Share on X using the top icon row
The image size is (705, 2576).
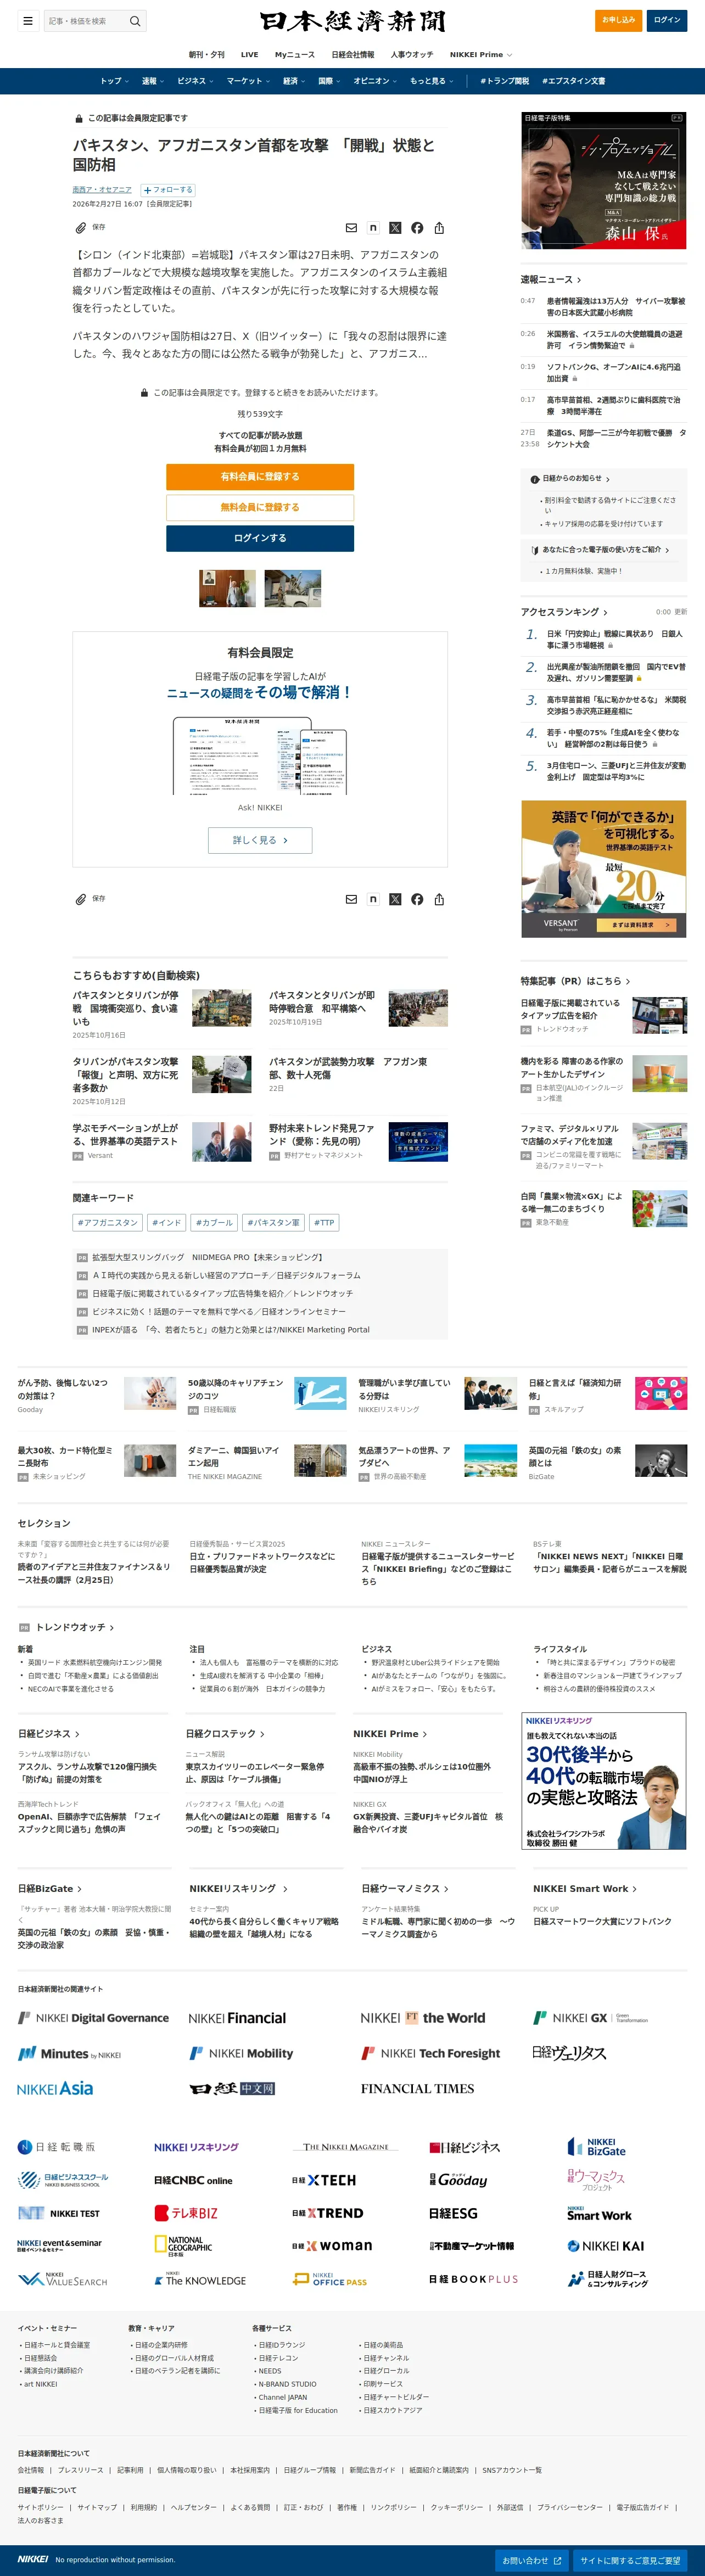click(395, 228)
